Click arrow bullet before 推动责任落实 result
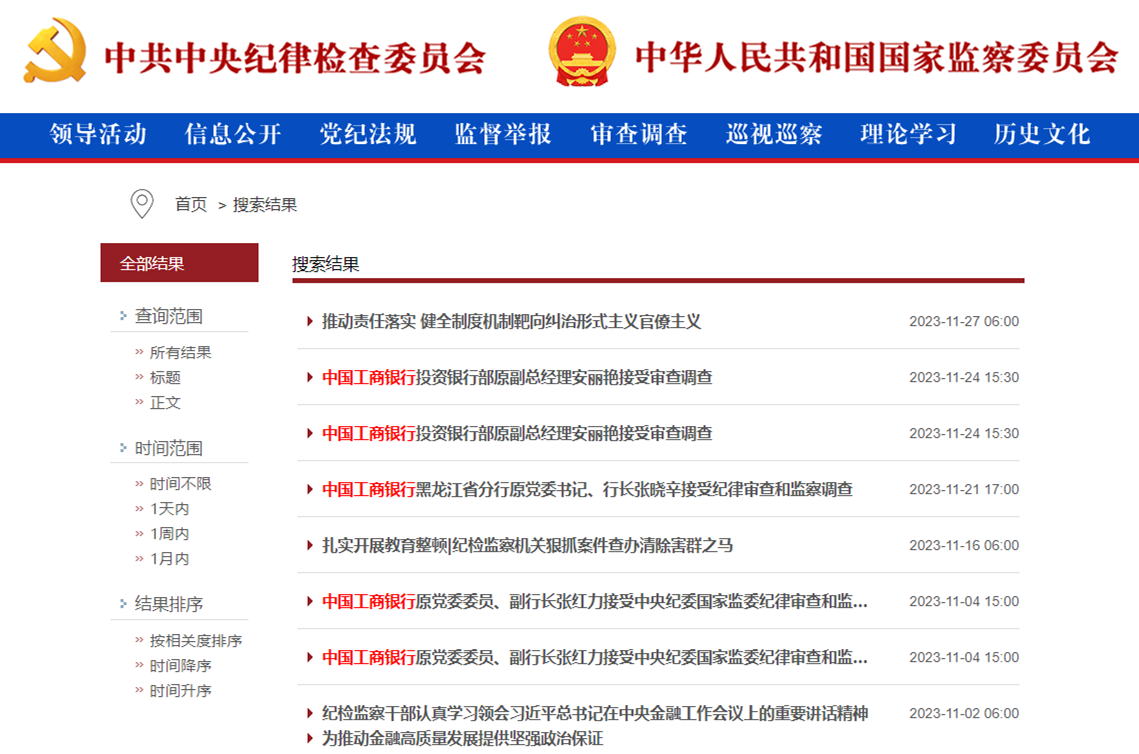1139x754 pixels. pos(310,321)
